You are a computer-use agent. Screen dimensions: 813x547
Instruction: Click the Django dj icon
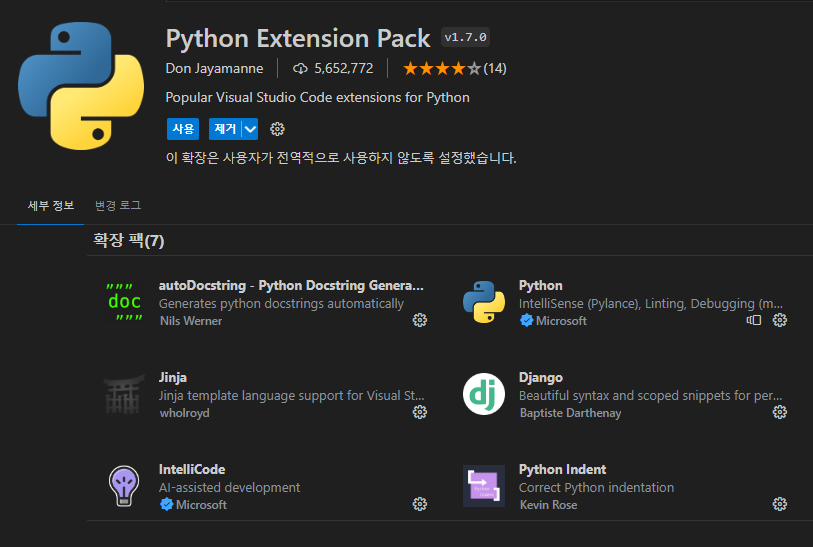click(x=484, y=394)
